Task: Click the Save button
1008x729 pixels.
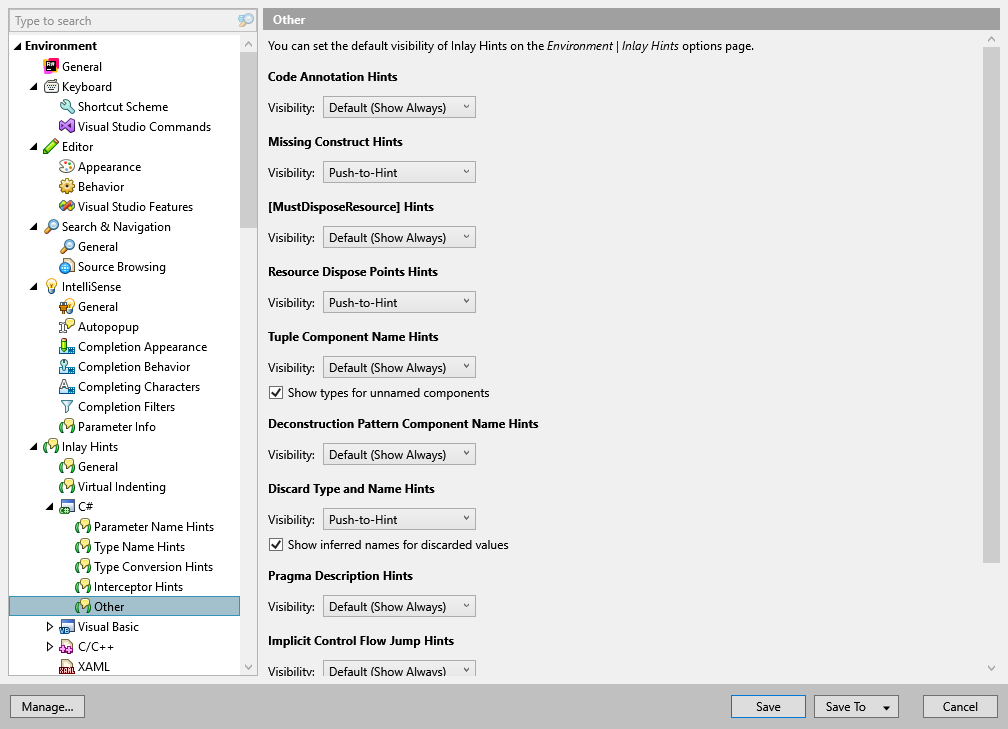Action: (768, 706)
